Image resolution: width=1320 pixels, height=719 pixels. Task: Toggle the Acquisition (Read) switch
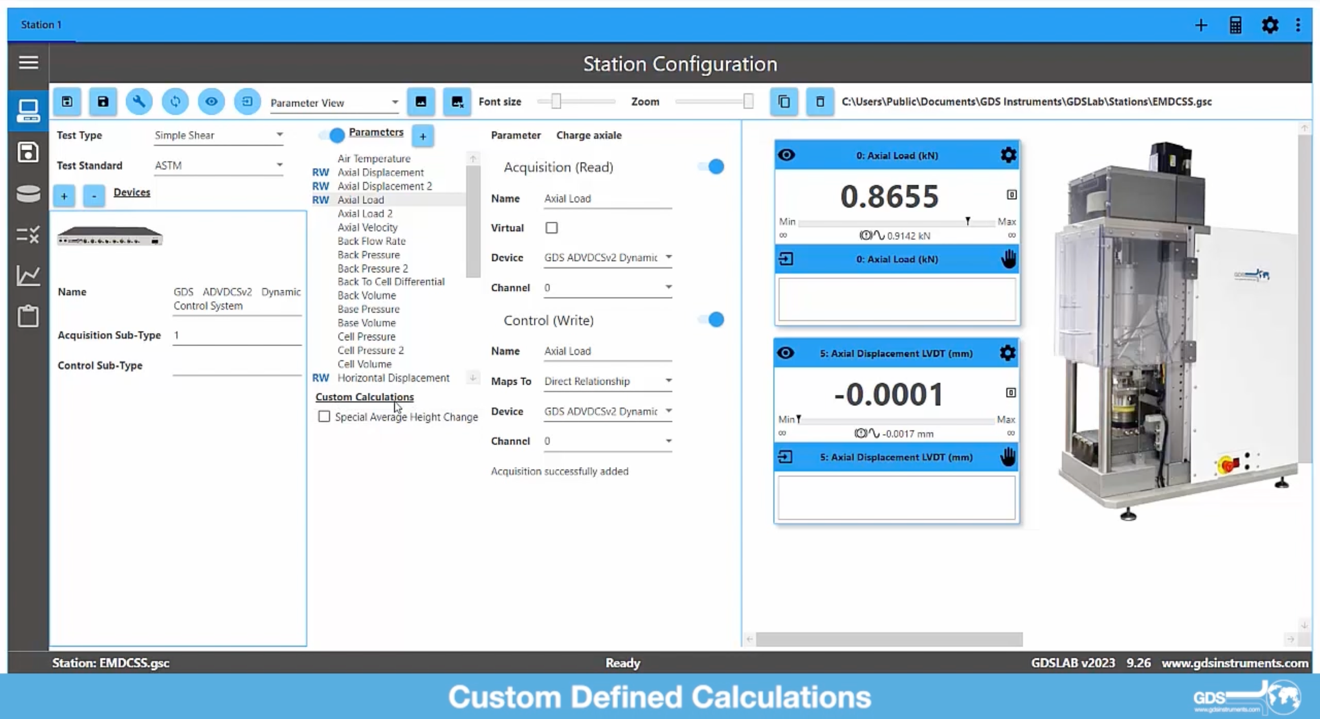pyautogui.click(x=711, y=167)
